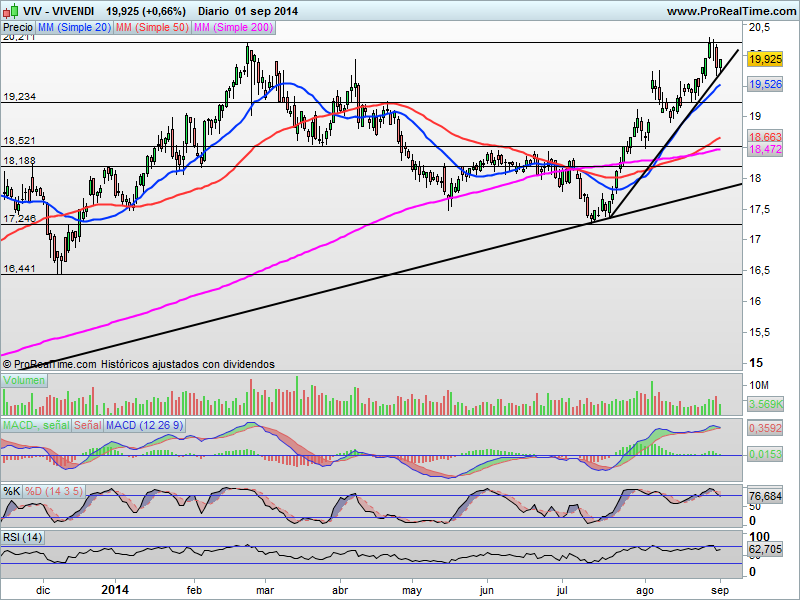Click the 18,188 horizontal level label
The width and height of the screenshot is (800, 600).
point(19,161)
